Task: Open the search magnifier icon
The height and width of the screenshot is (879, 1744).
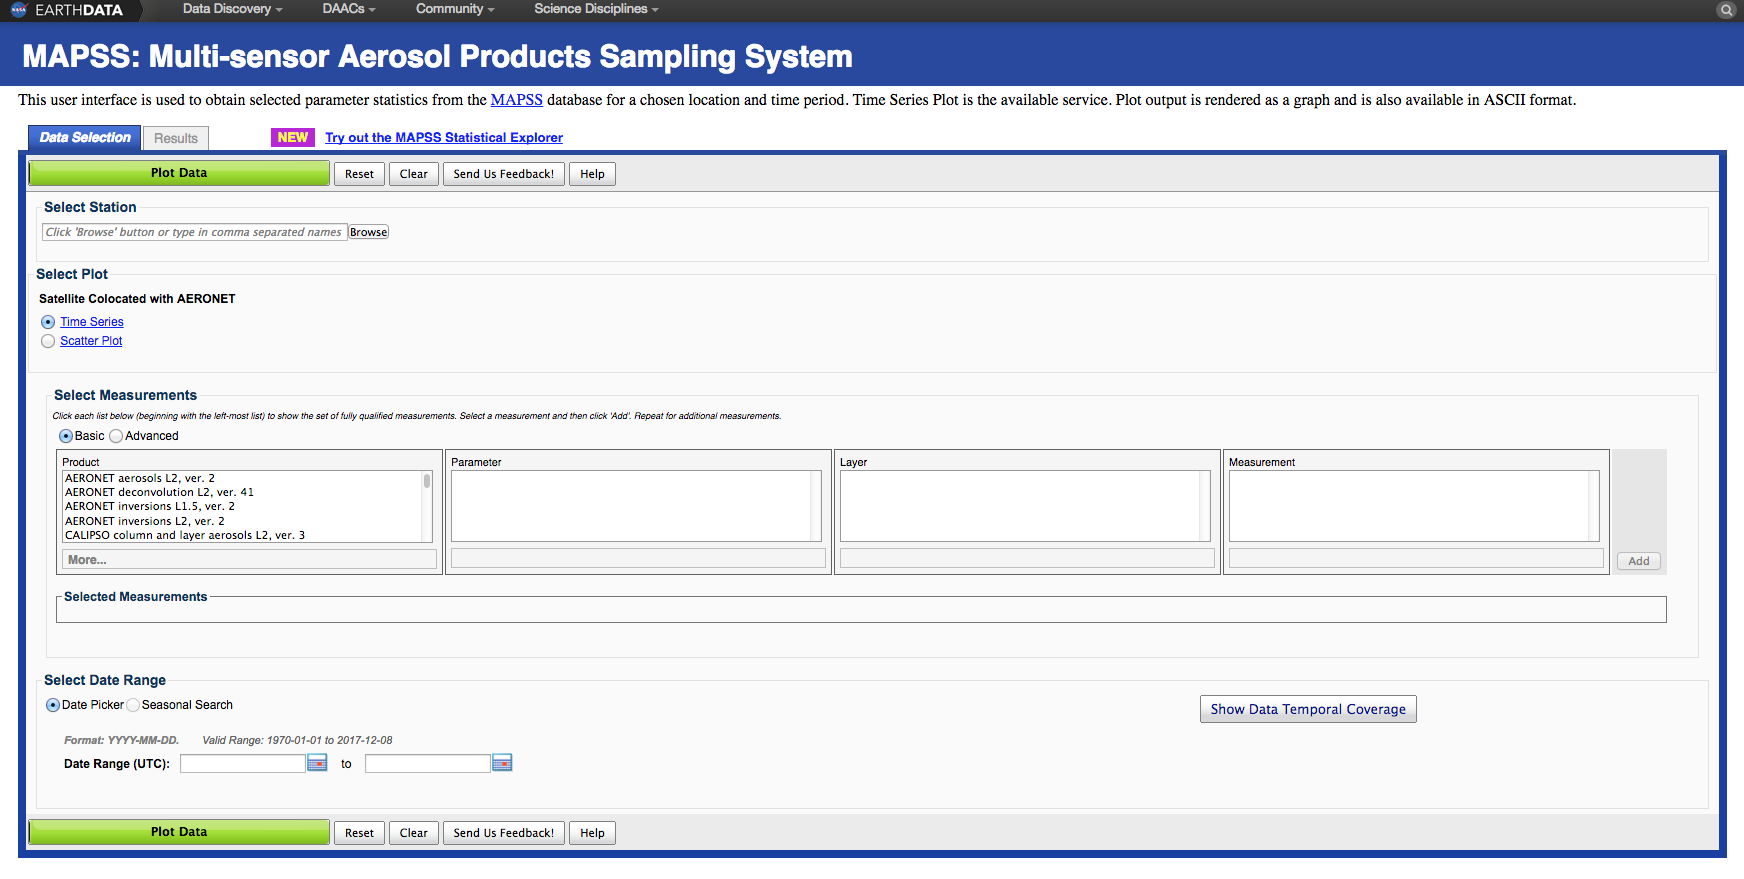Action: coord(1726,10)
